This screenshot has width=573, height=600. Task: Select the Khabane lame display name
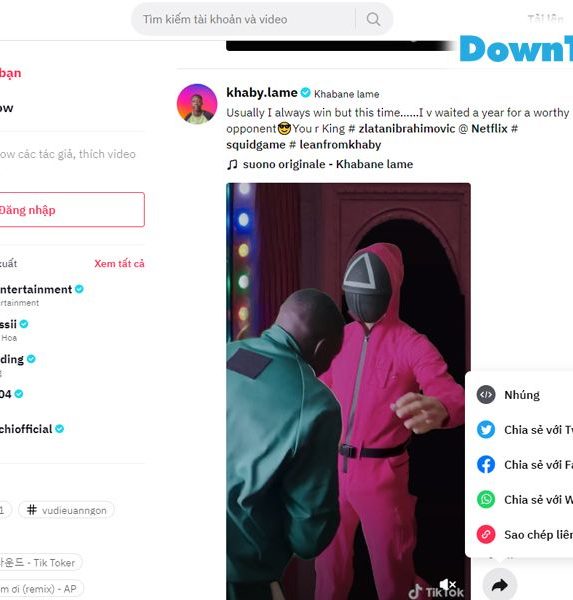[346, 94]
